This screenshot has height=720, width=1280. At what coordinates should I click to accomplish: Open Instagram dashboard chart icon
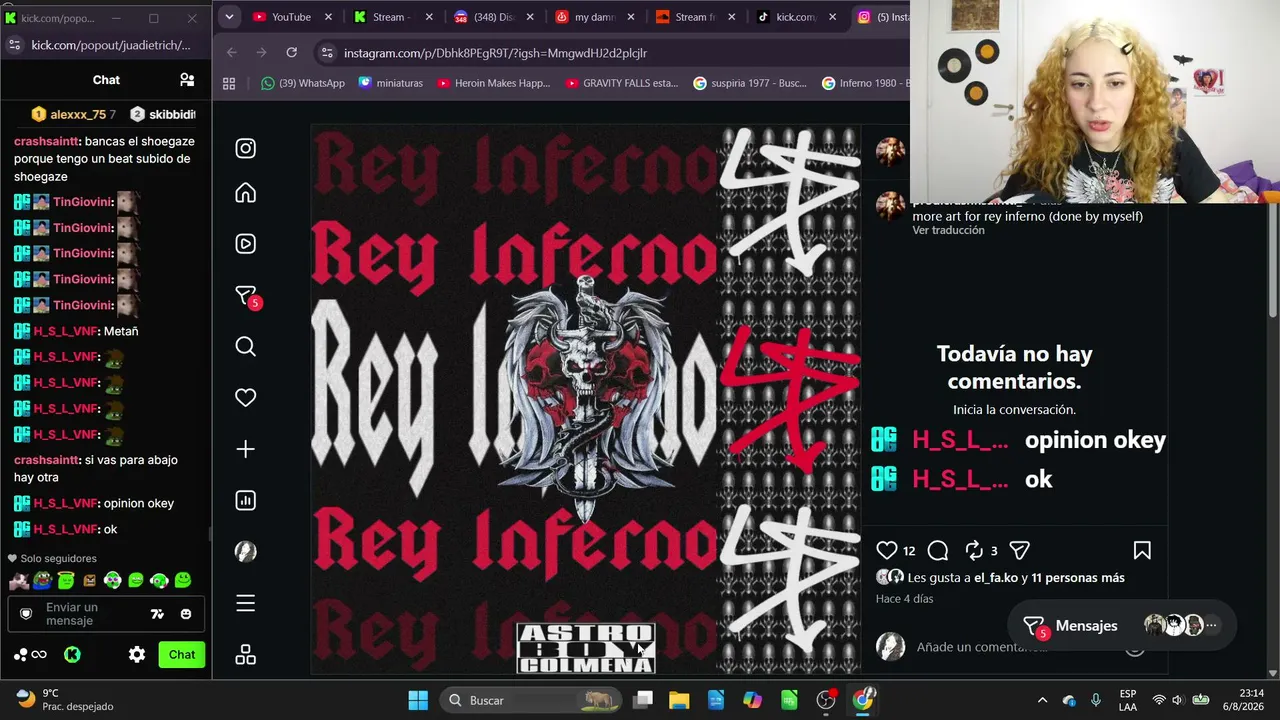(x=245, y=501)
